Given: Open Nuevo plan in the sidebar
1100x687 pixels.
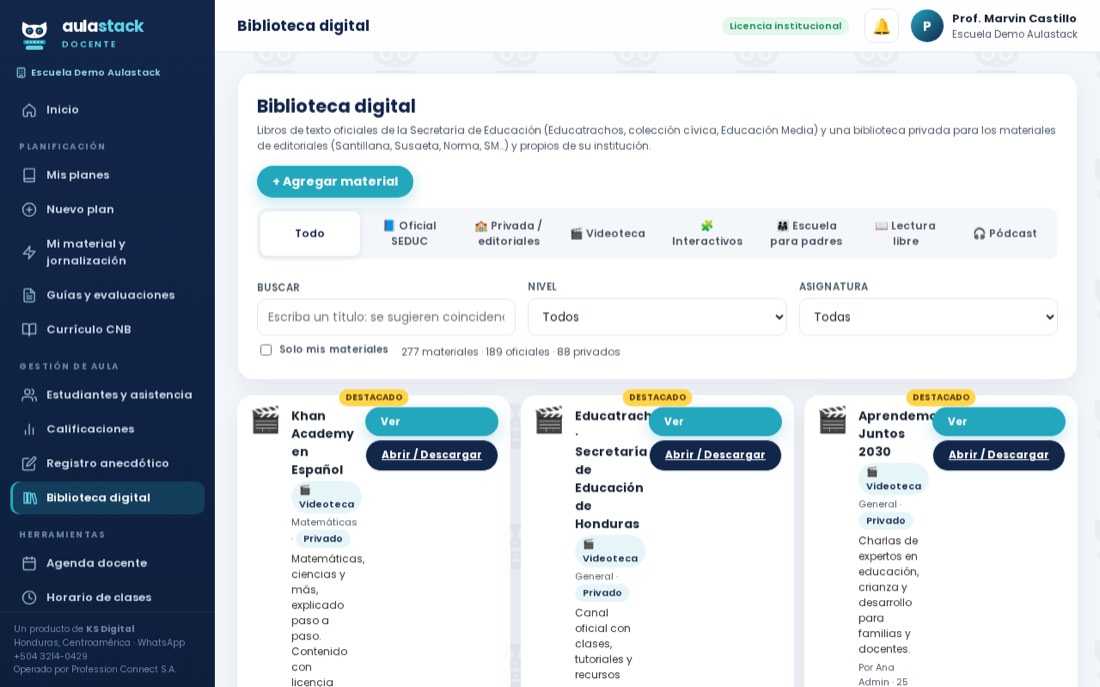Looking at the screenshot, I should (107, 210).
